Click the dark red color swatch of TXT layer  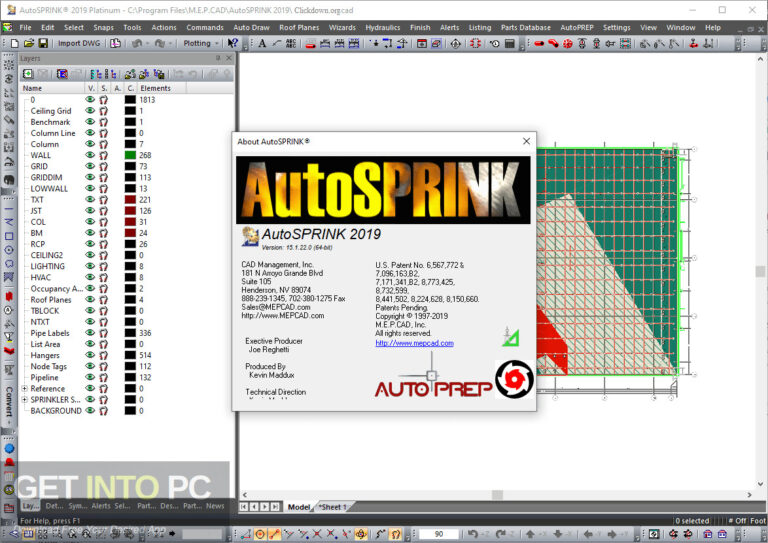(130, 199)
